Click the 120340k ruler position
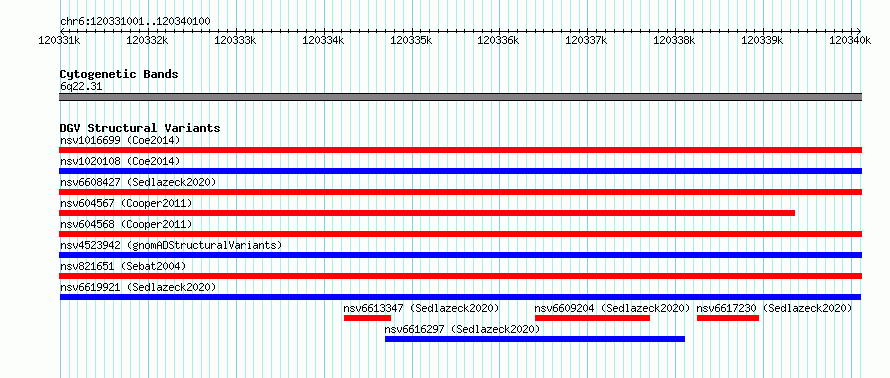This screenshot has width=890, height=378. [850, 40]
